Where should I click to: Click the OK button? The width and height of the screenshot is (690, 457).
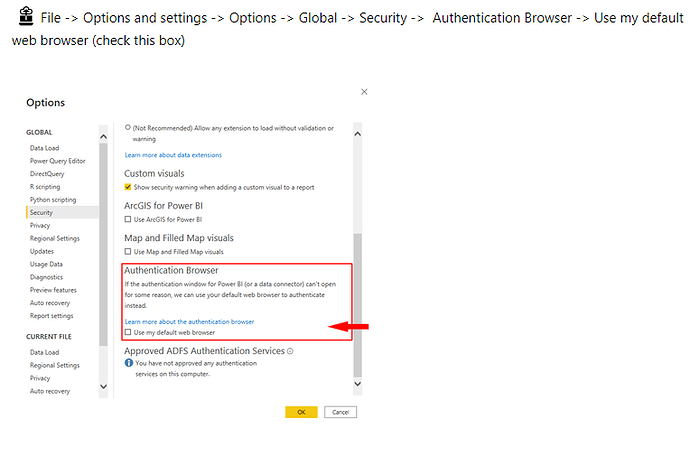coord(301,412)
